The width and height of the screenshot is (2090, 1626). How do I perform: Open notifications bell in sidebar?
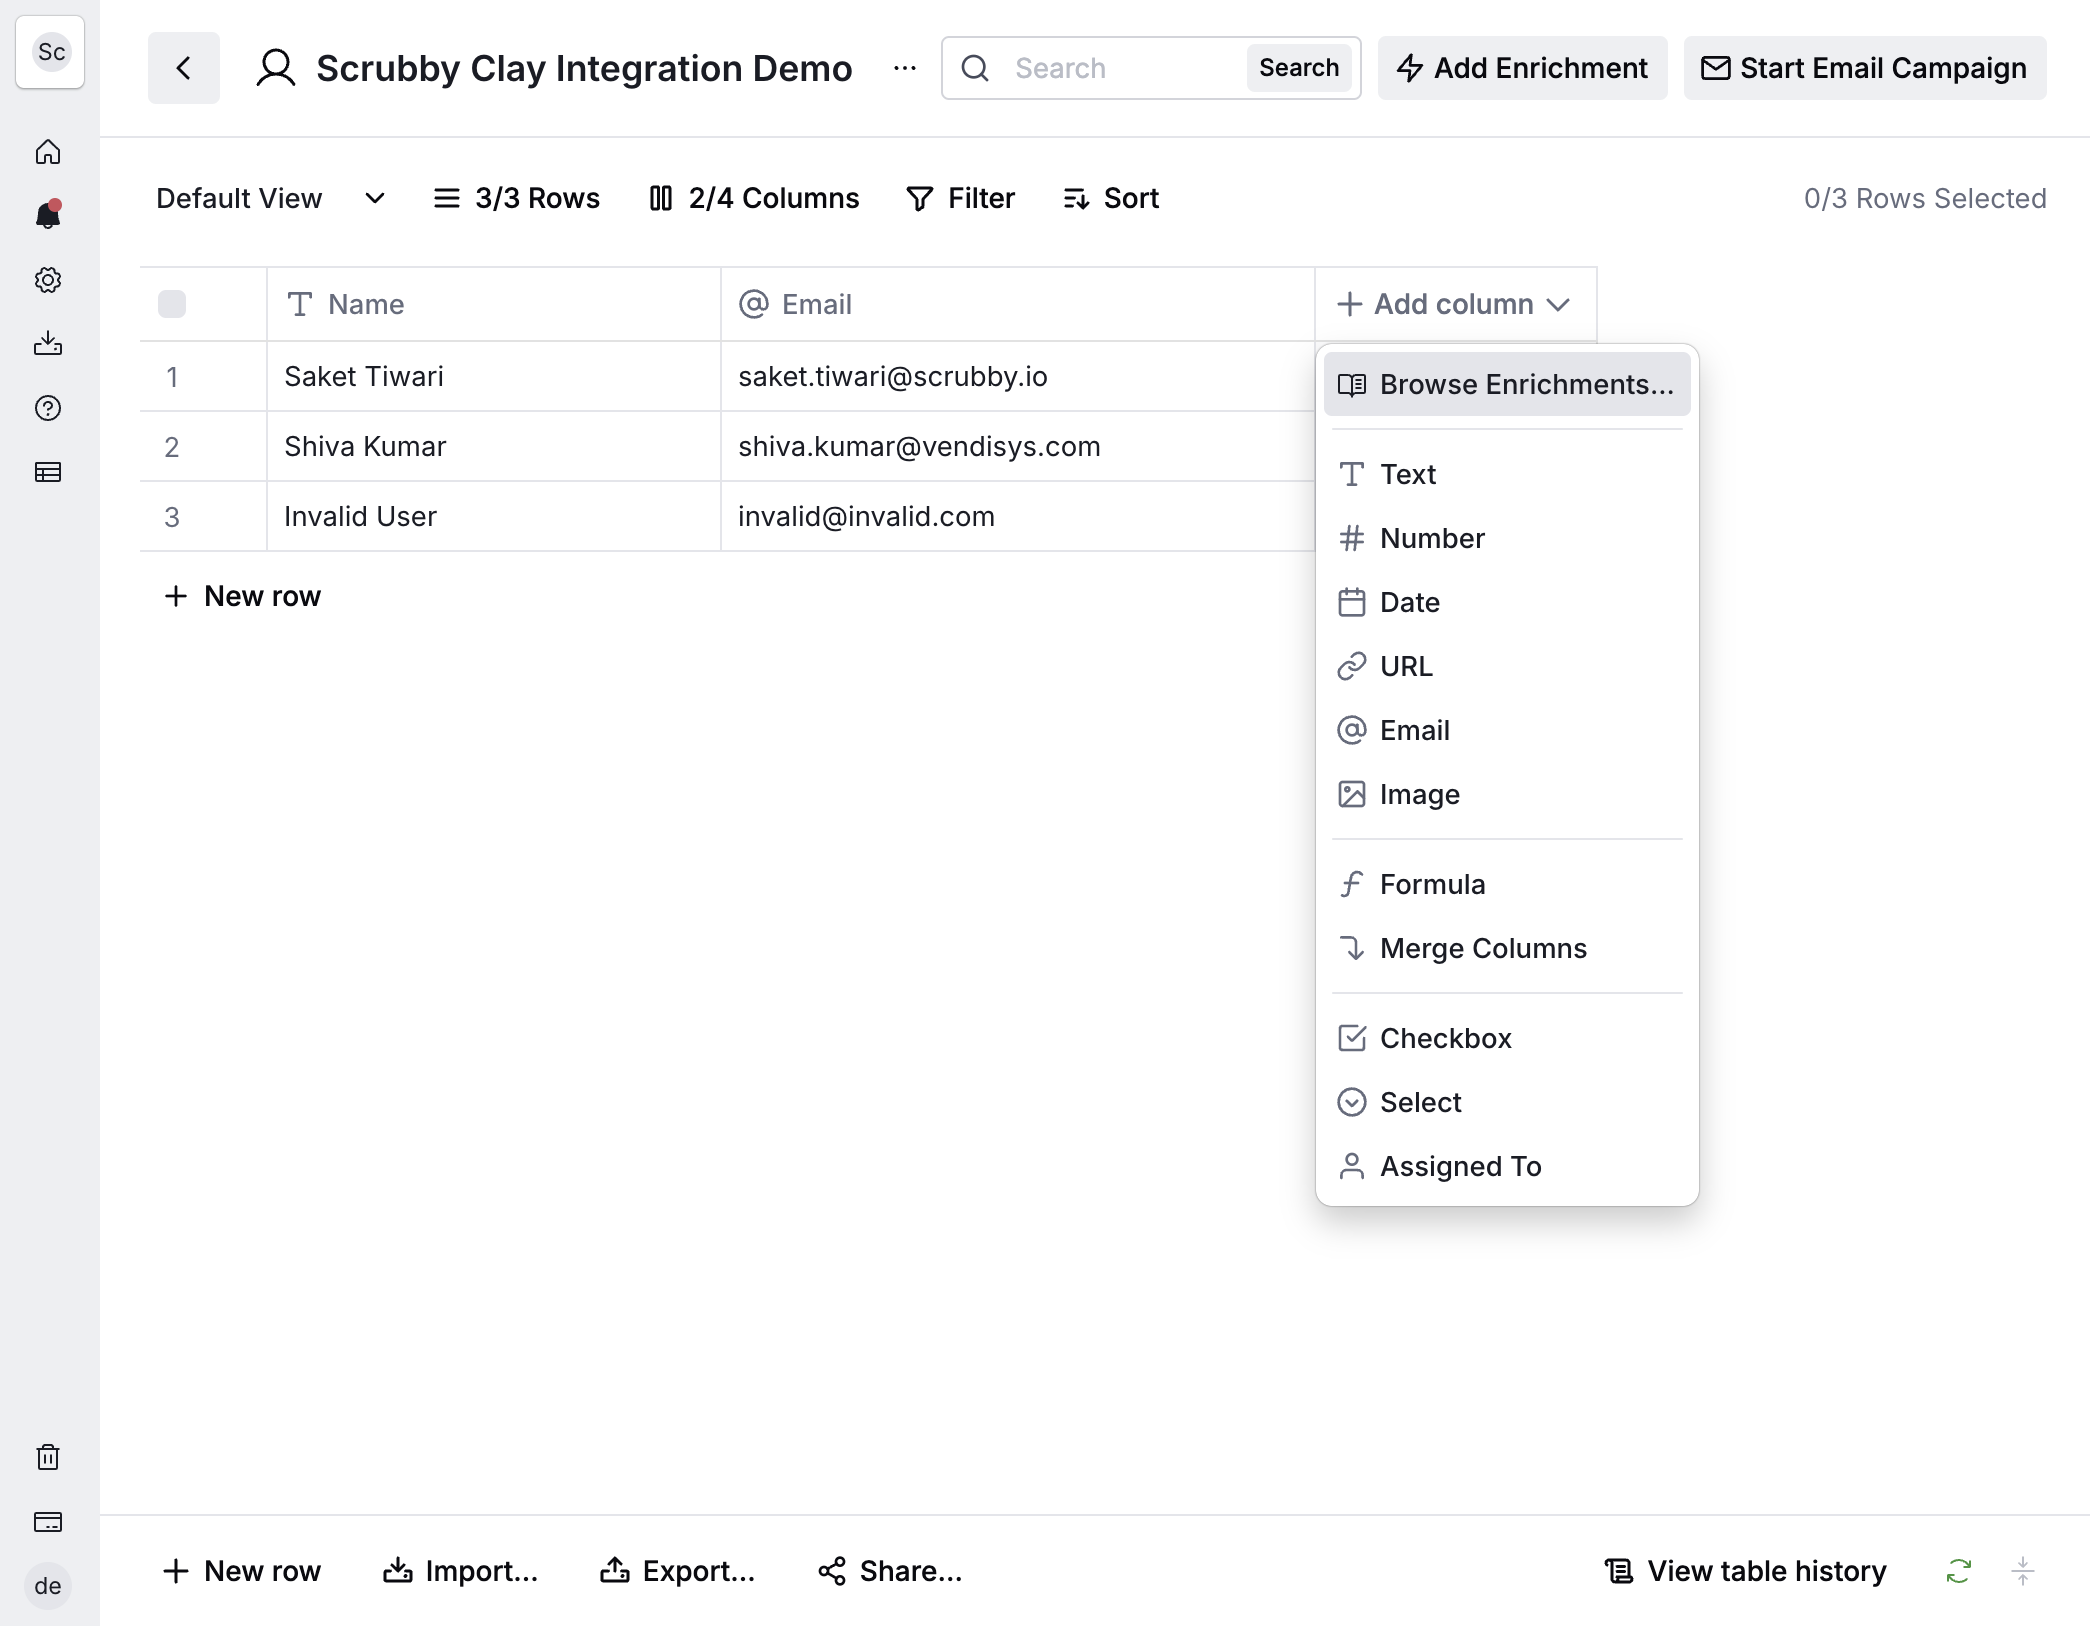[48, 215]
